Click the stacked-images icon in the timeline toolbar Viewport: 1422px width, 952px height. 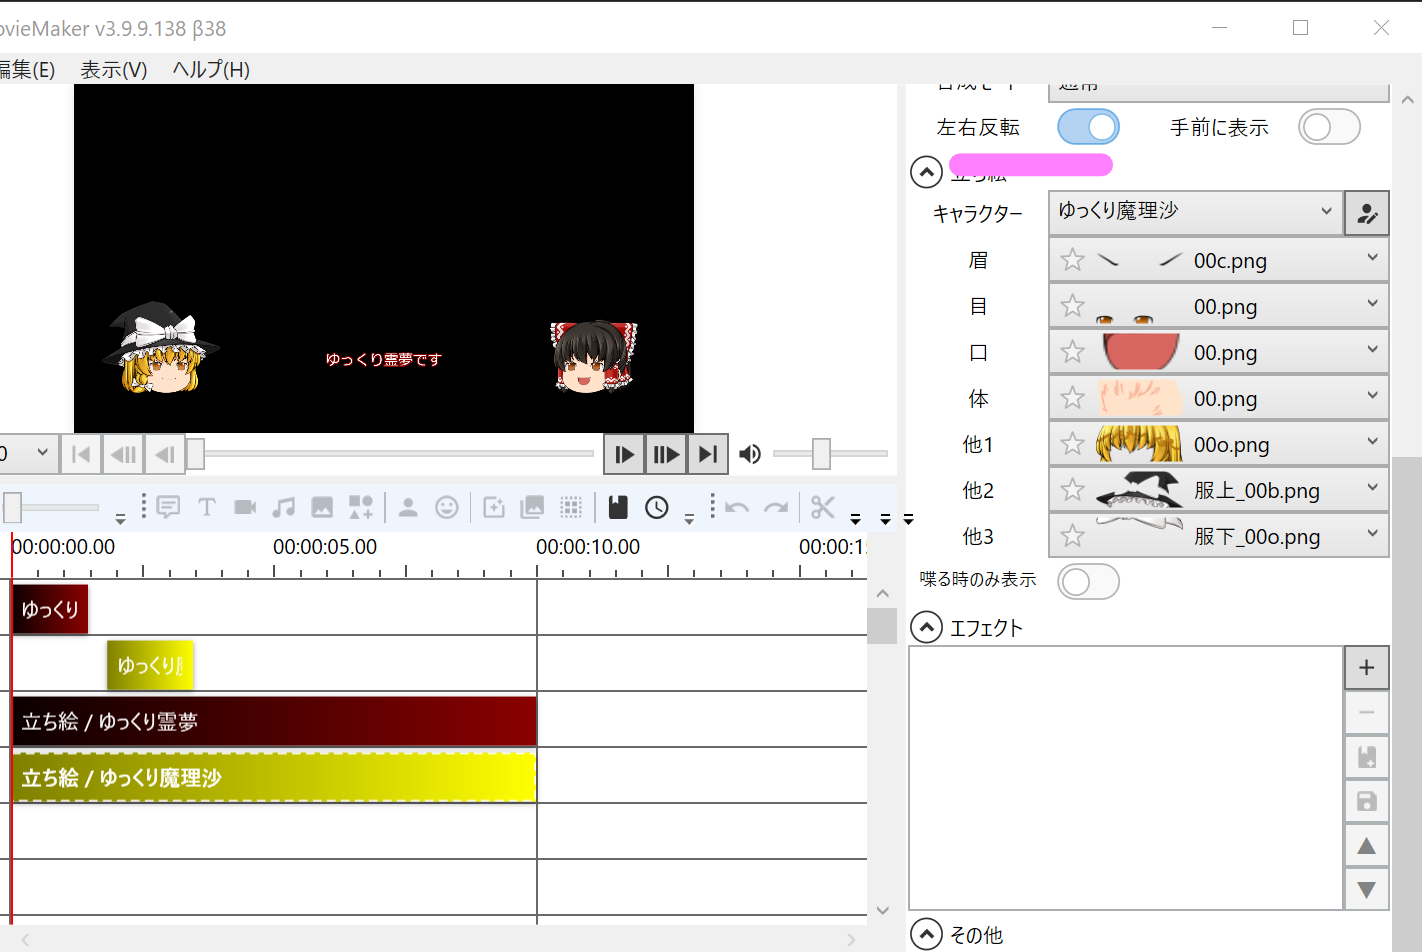533,508
